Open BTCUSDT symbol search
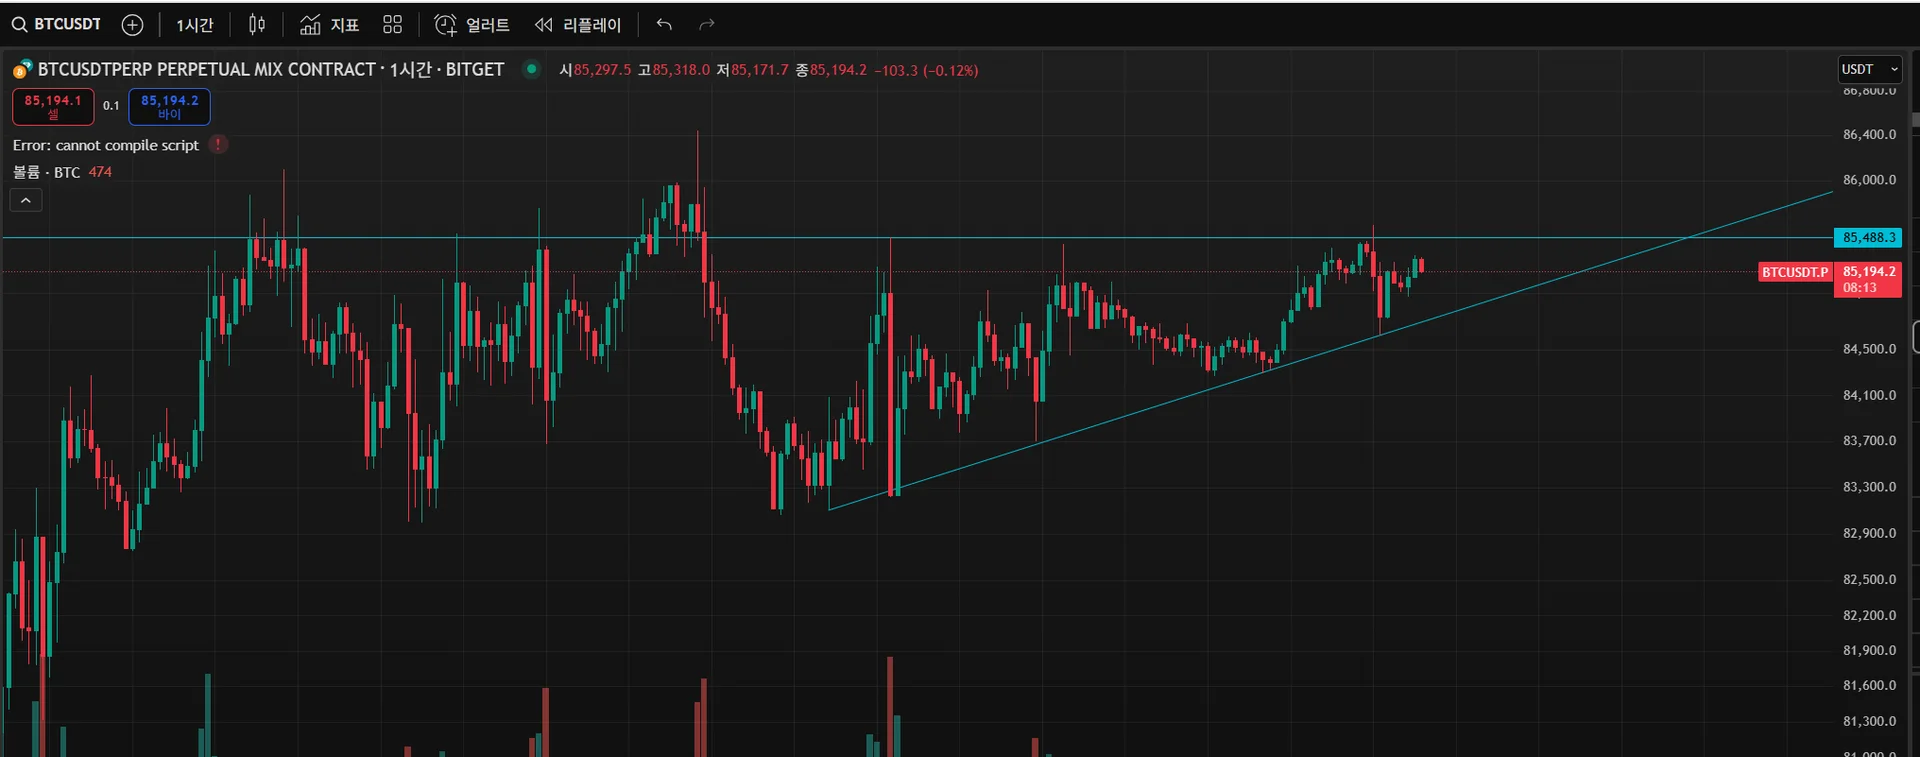Image resolution: width=1920 pixels, height=757 pixels. tap(57, 25)
